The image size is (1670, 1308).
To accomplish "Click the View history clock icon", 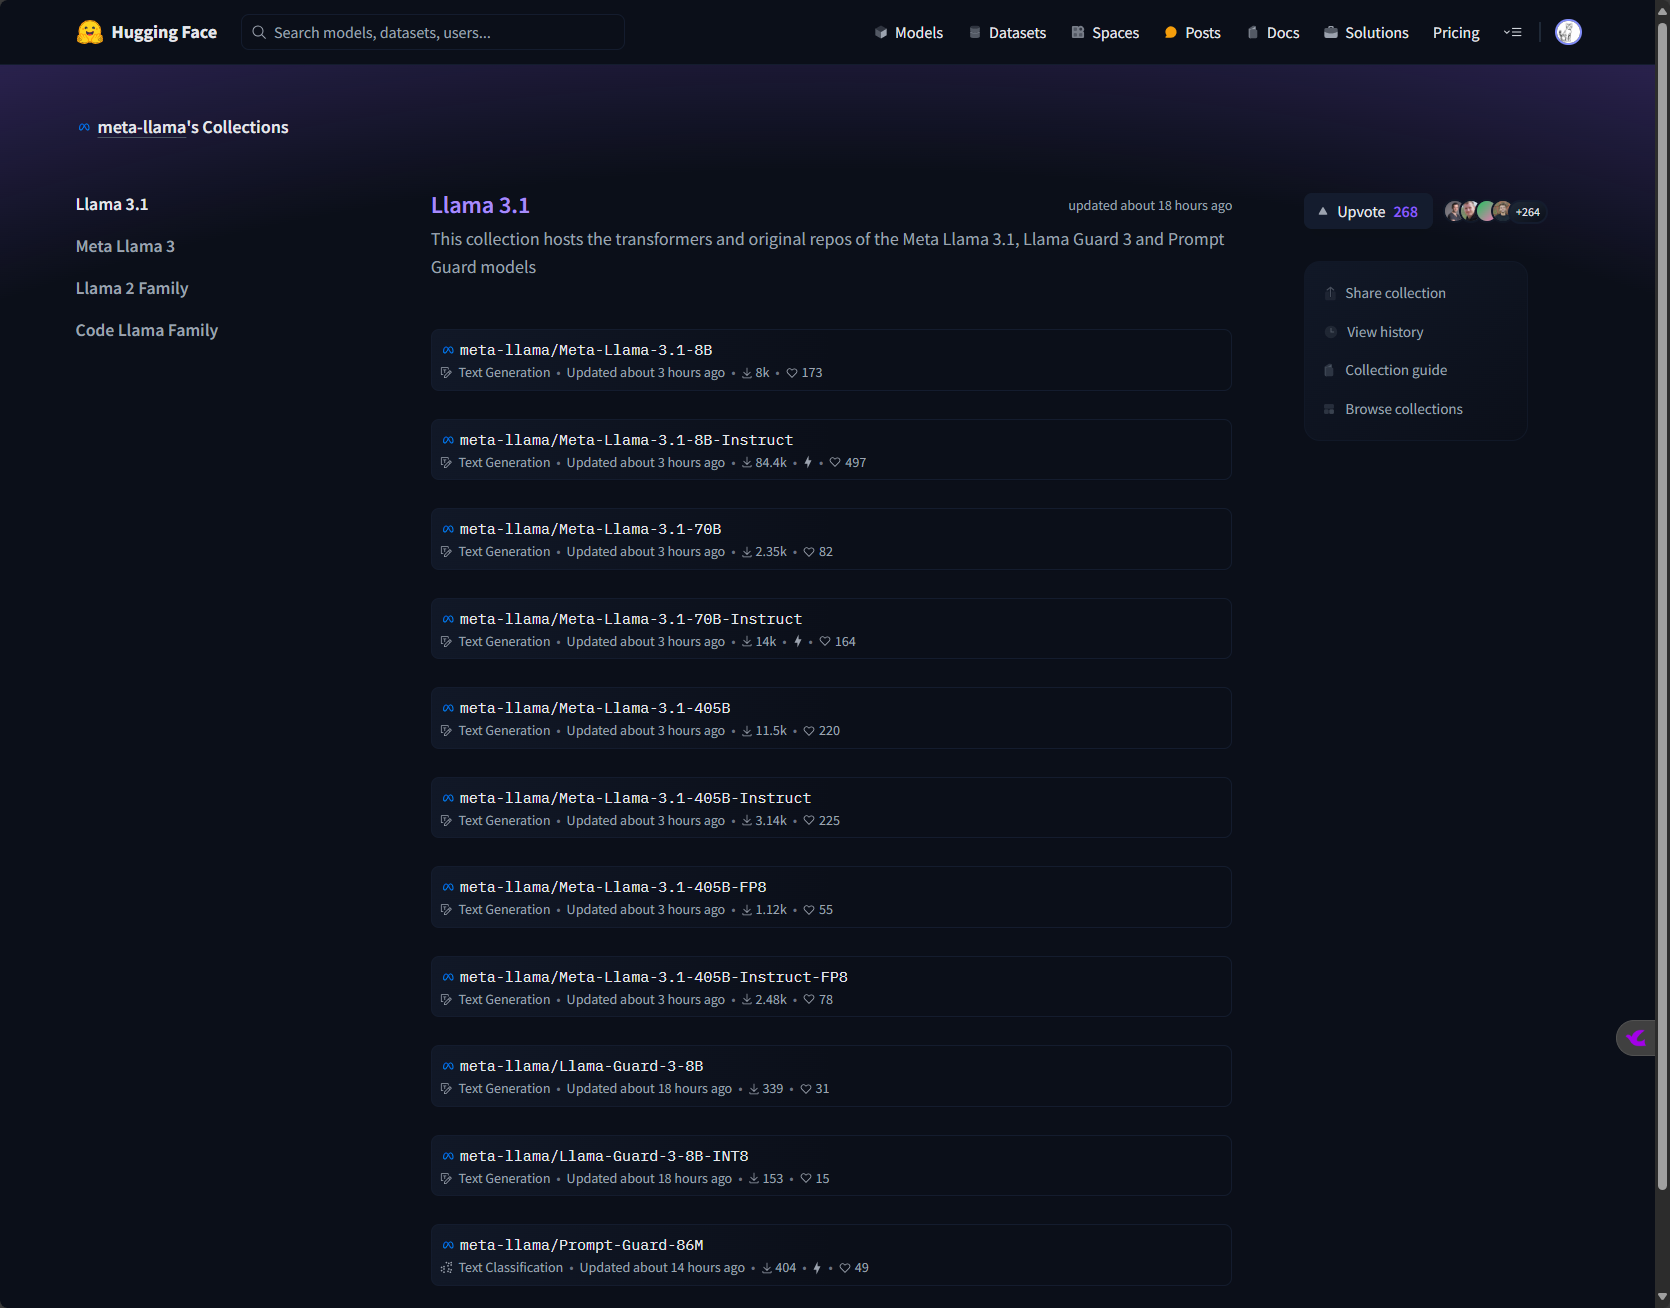I will coord(1331,332).
